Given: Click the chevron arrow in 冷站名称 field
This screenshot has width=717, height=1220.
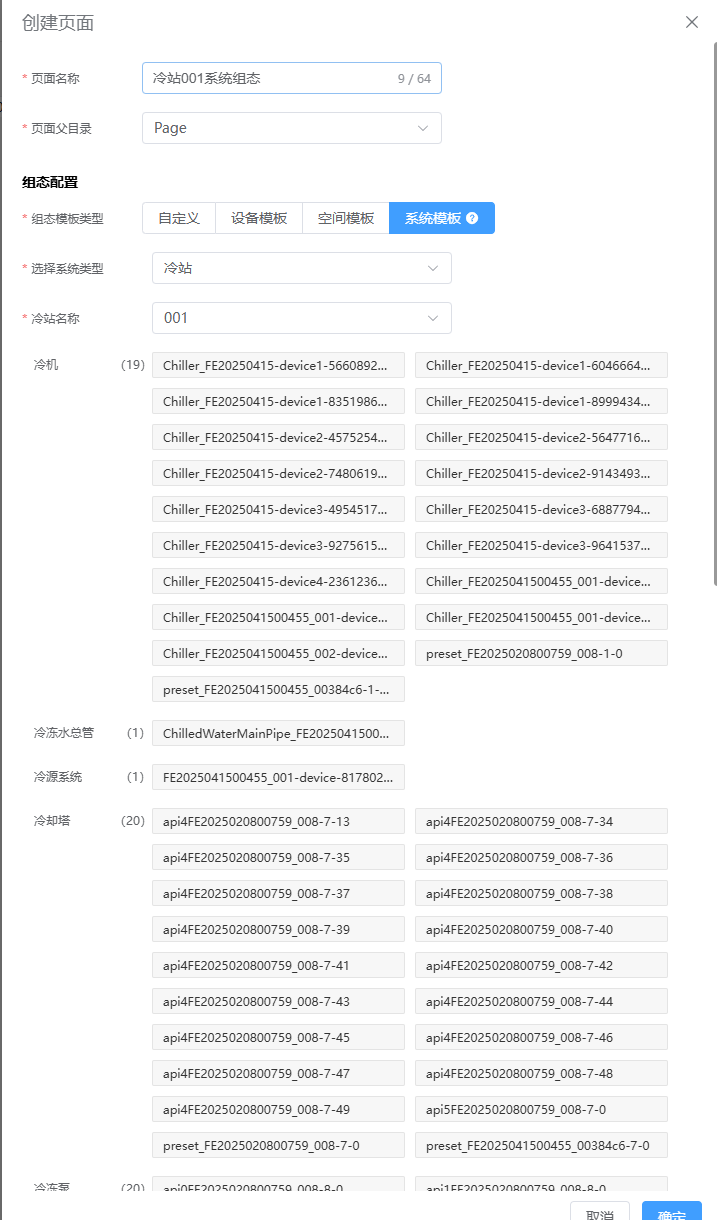Looking at the screenshot, I should click(433, 318).
